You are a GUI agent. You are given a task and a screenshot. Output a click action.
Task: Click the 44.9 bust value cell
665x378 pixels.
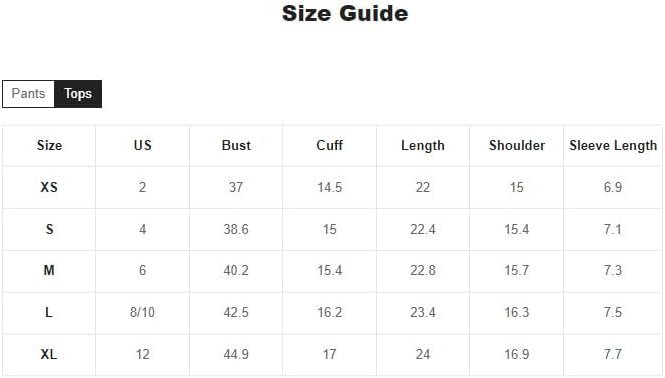click(236, 354)
